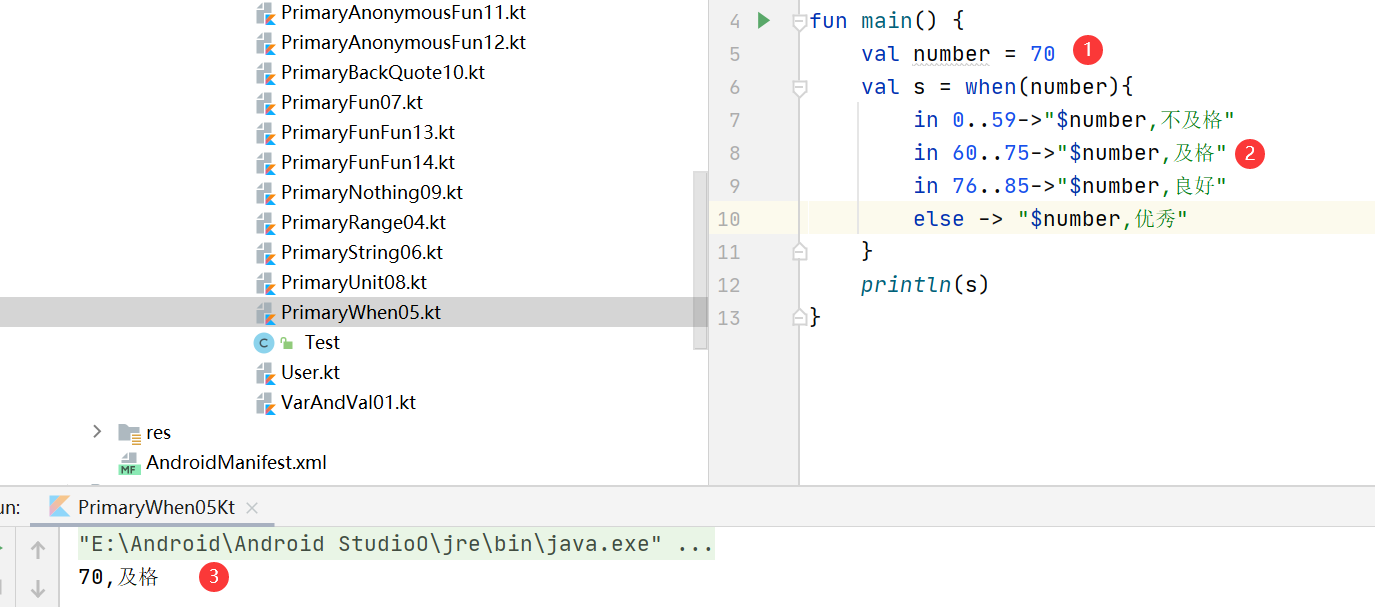The height and width of the screenshot is (607, 1375).
Task: Select PrimaryFunFun13.kt in tree
Action: 368,132
